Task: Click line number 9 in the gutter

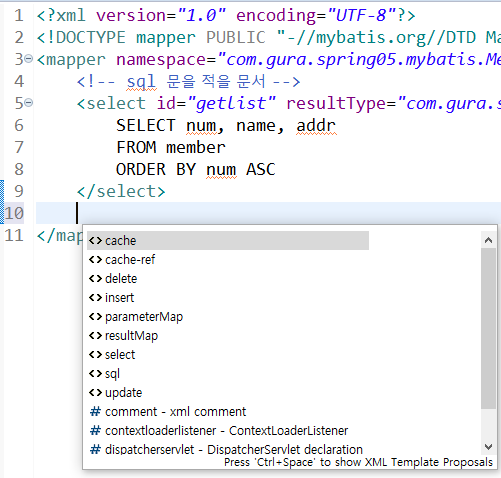Action: 19,191
